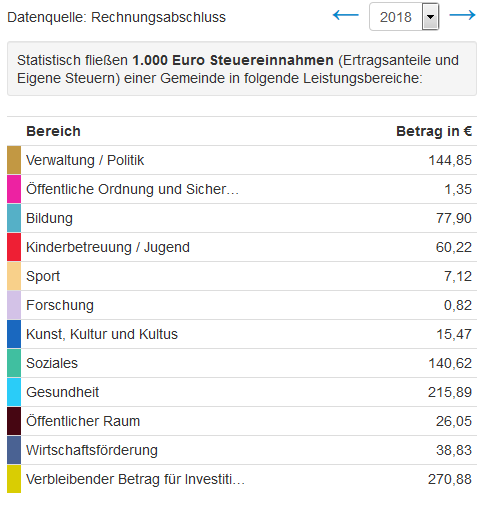Click the pink Öffentliche Ordnung color swatch

[14, 189]
